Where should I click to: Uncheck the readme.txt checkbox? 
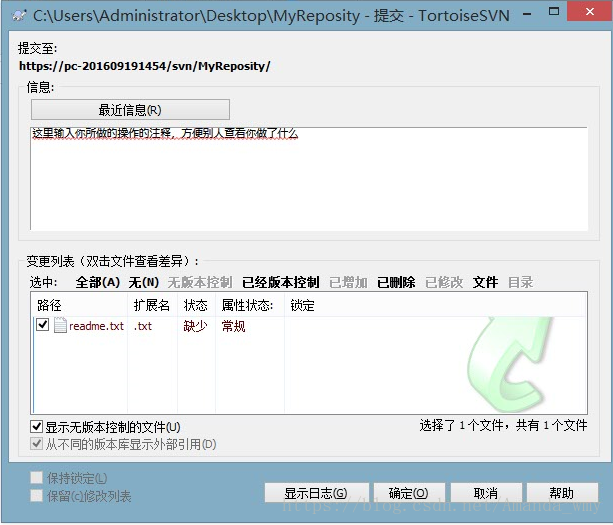pos(42,324)
